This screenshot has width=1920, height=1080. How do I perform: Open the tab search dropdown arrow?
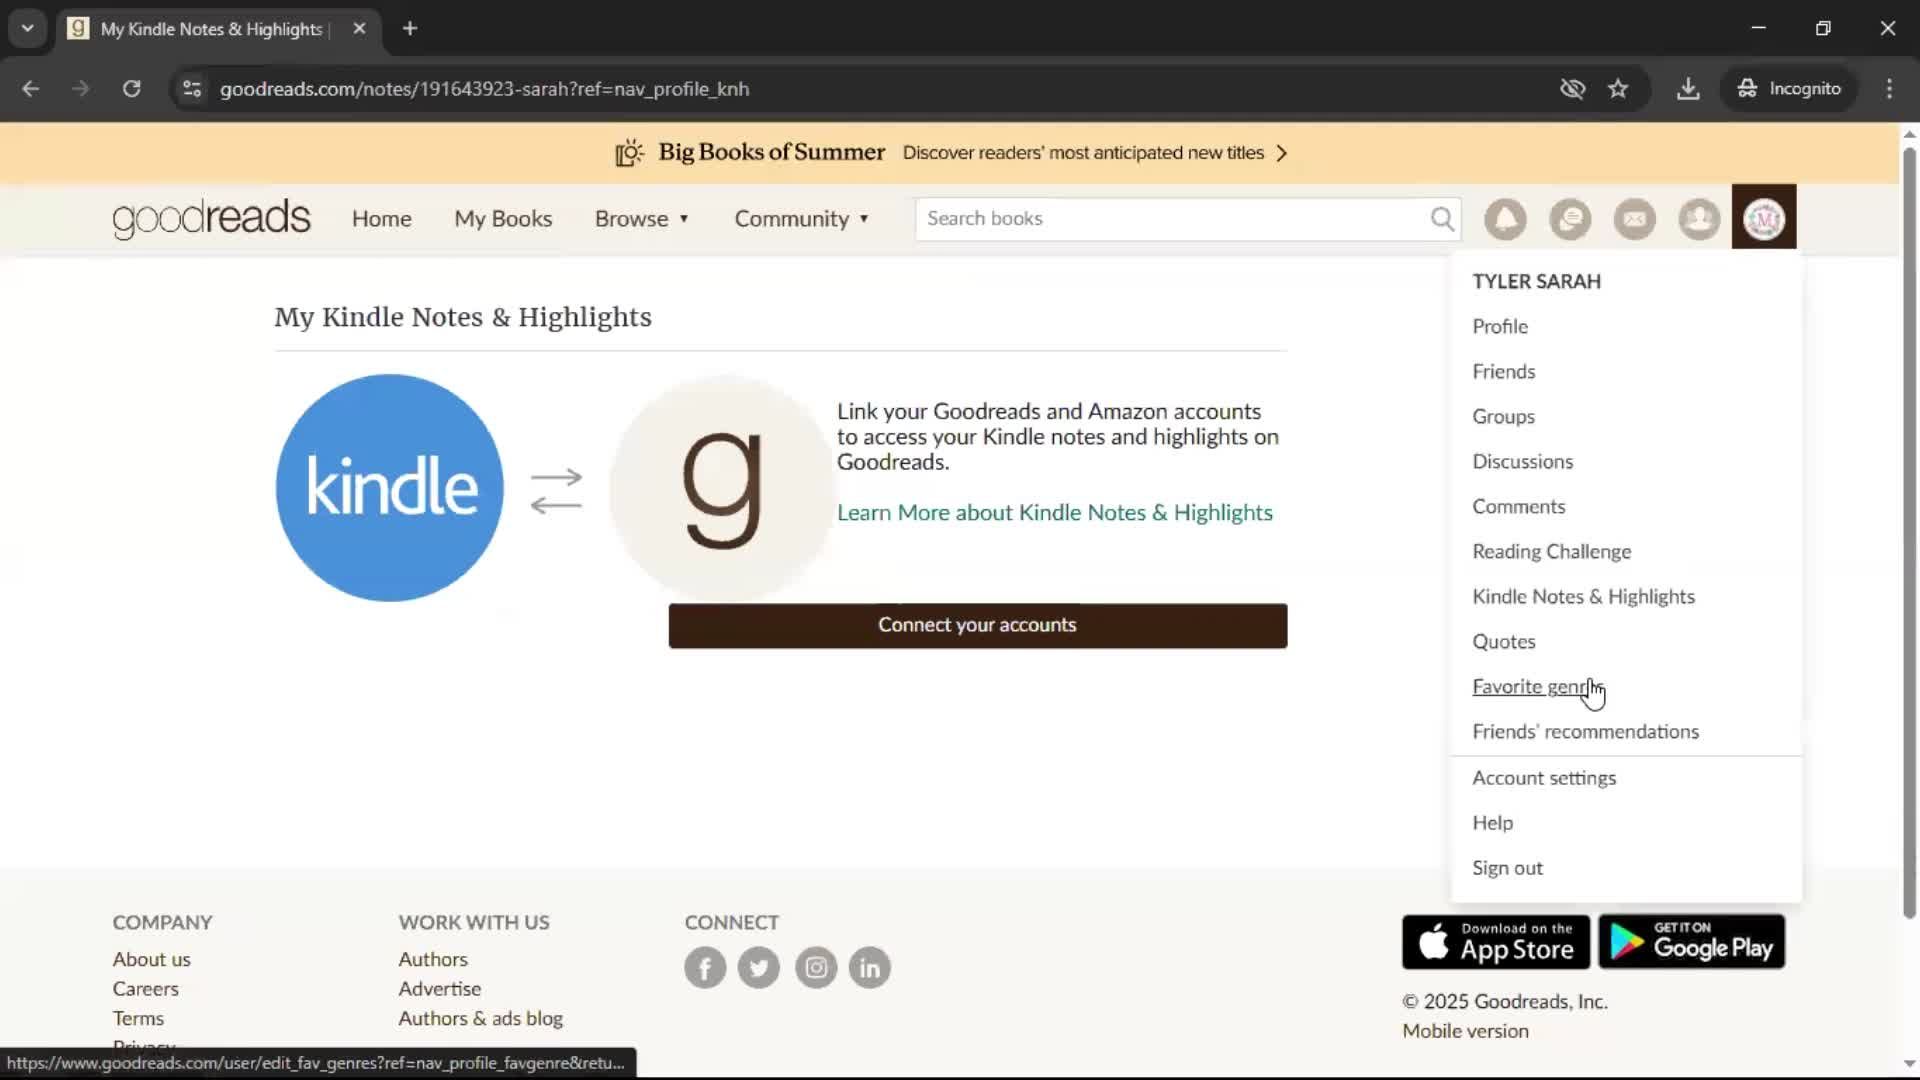(x=28, y=28)
